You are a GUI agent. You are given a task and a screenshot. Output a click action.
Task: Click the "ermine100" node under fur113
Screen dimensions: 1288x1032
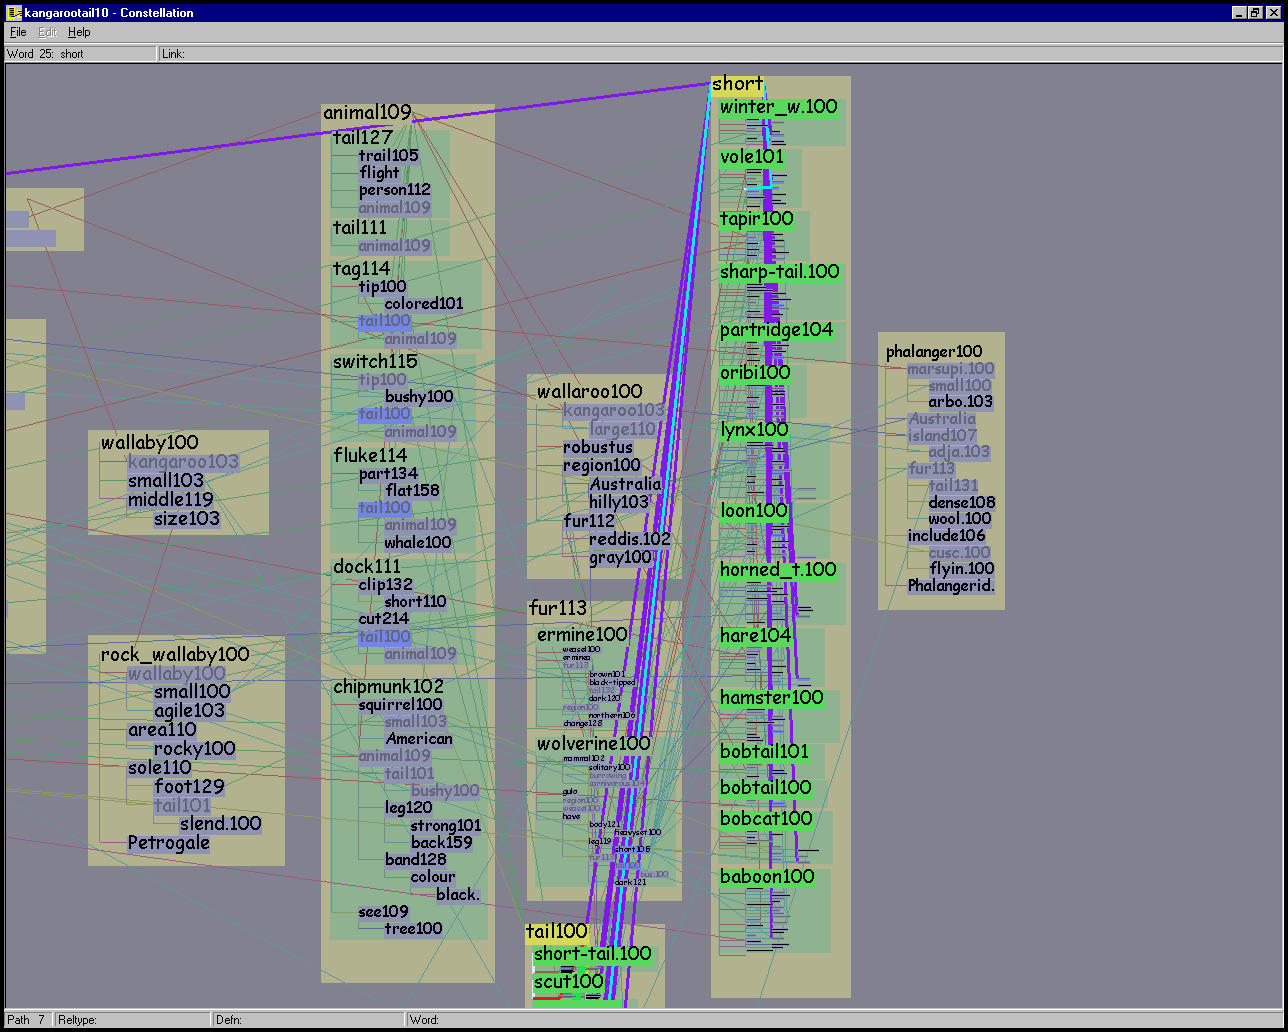[582, 635]
